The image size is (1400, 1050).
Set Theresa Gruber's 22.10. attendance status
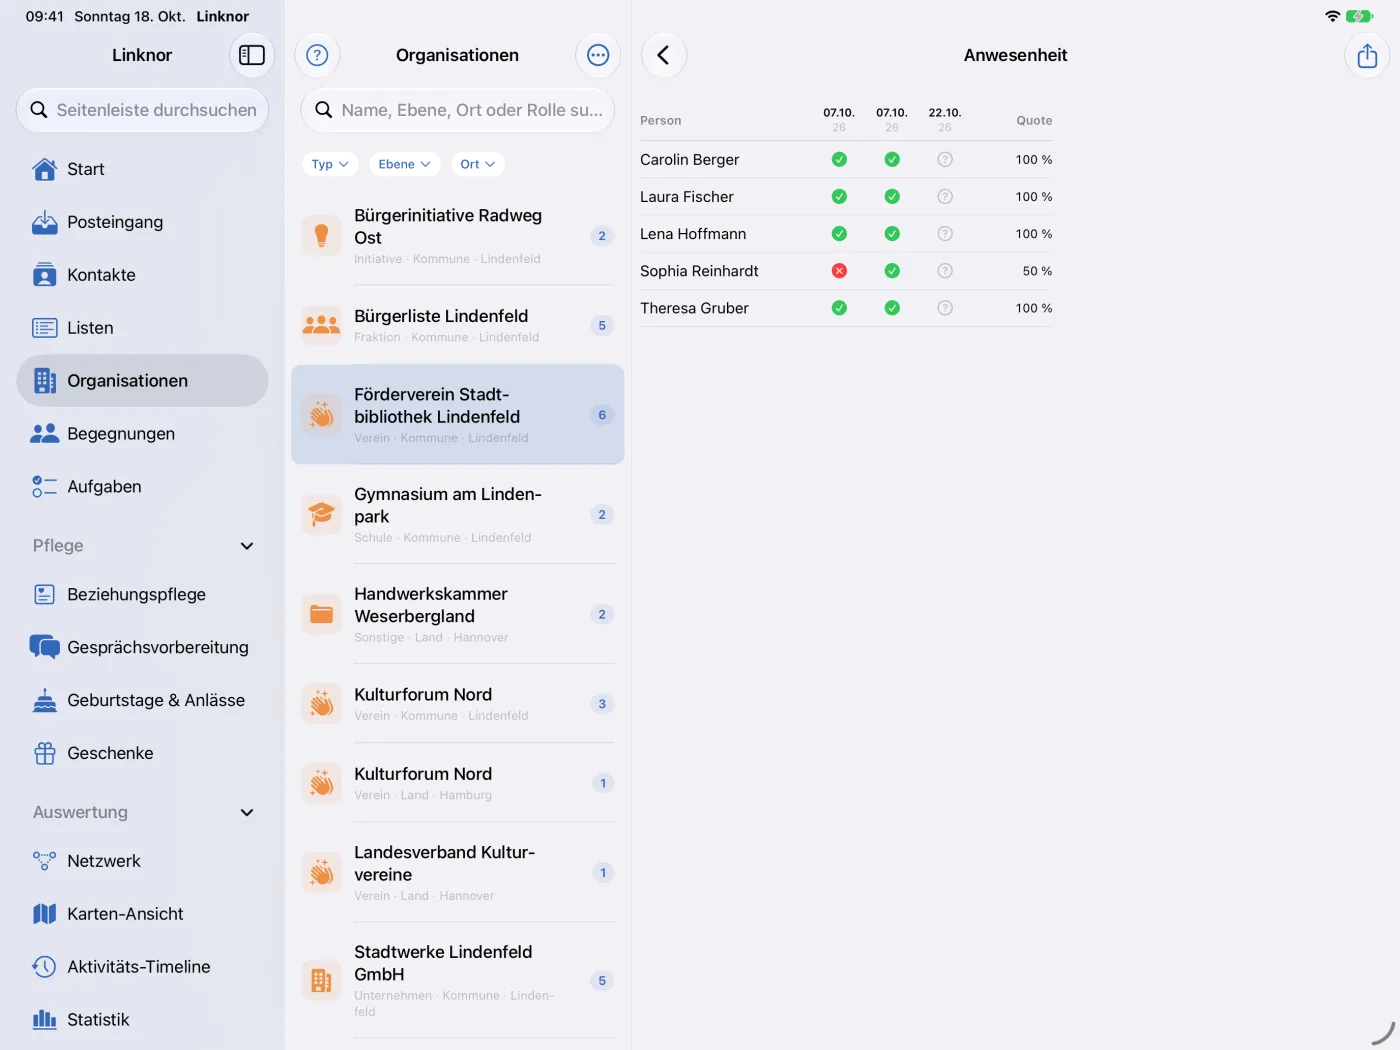[x=945, y=308]
